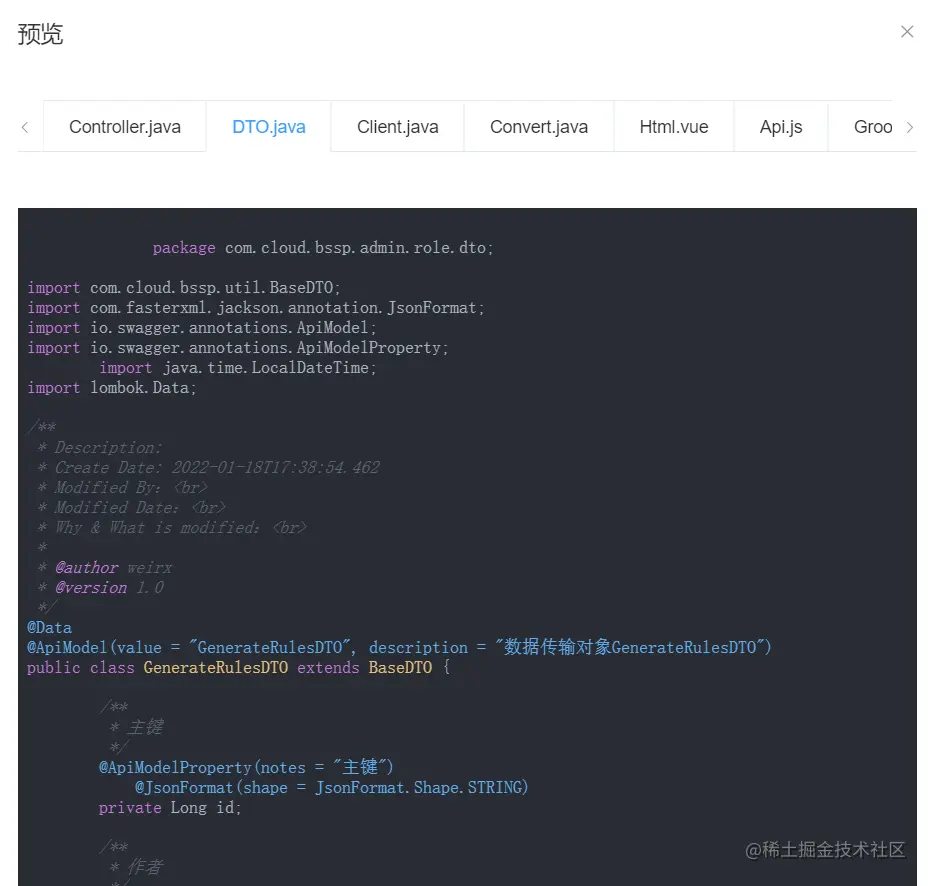Click the public class GenerateRulesDTO declaration
The height and width of the screenshot is (886, 932).
238,667
